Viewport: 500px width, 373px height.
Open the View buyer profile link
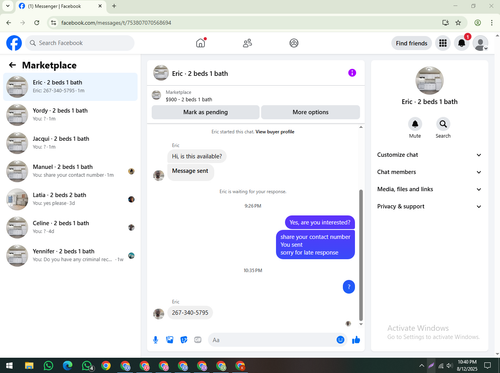click(275, 132)
